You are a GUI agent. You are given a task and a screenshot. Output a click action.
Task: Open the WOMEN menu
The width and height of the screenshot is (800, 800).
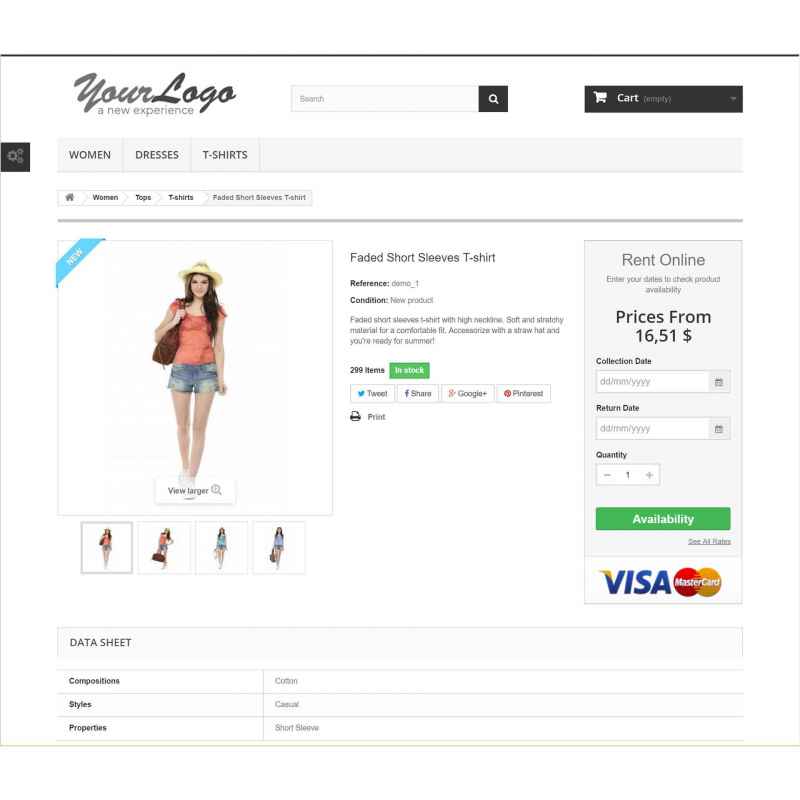[x=90, y=155]
